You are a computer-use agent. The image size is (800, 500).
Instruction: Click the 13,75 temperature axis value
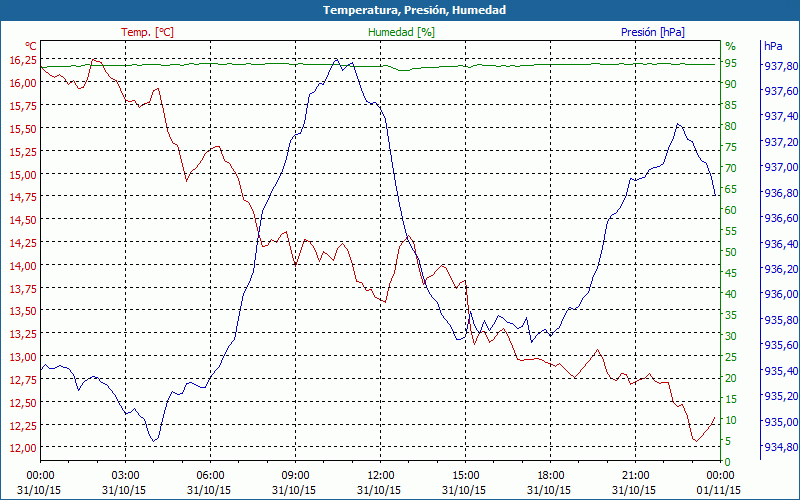[x=23, y=288]
